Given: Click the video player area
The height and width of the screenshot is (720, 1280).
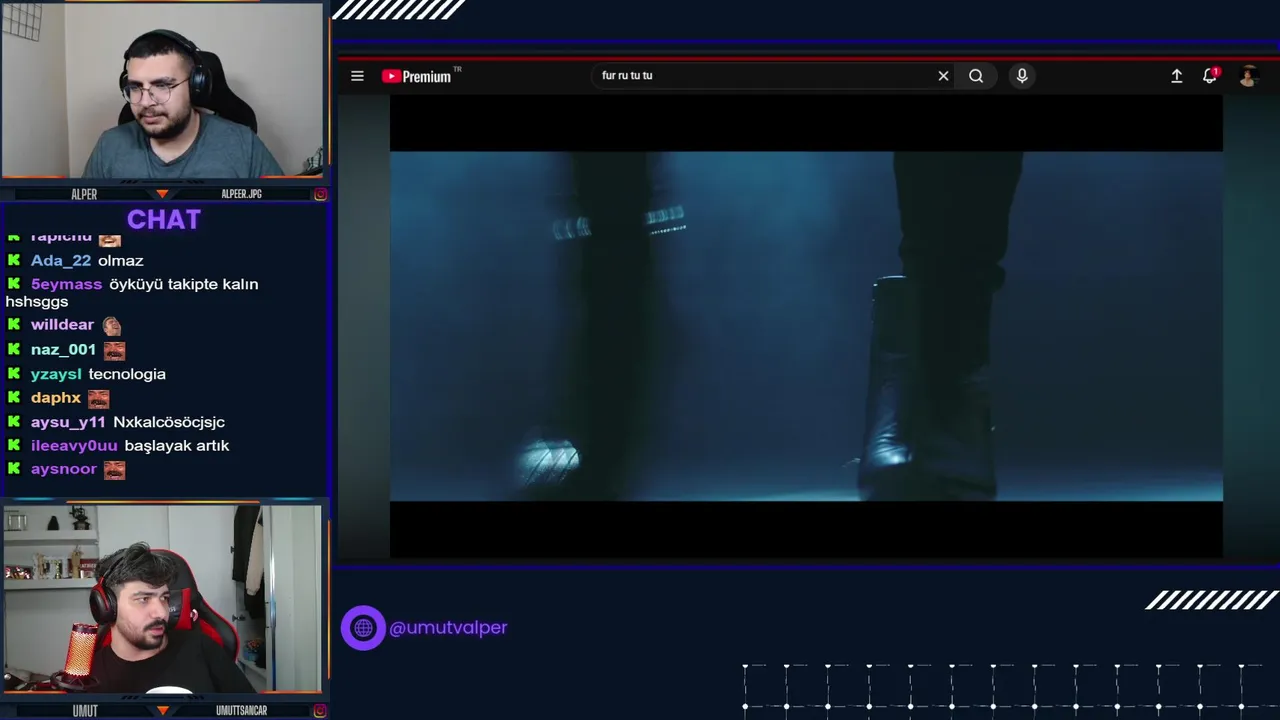Looking at the screenshot, I should tap(806, 326).
